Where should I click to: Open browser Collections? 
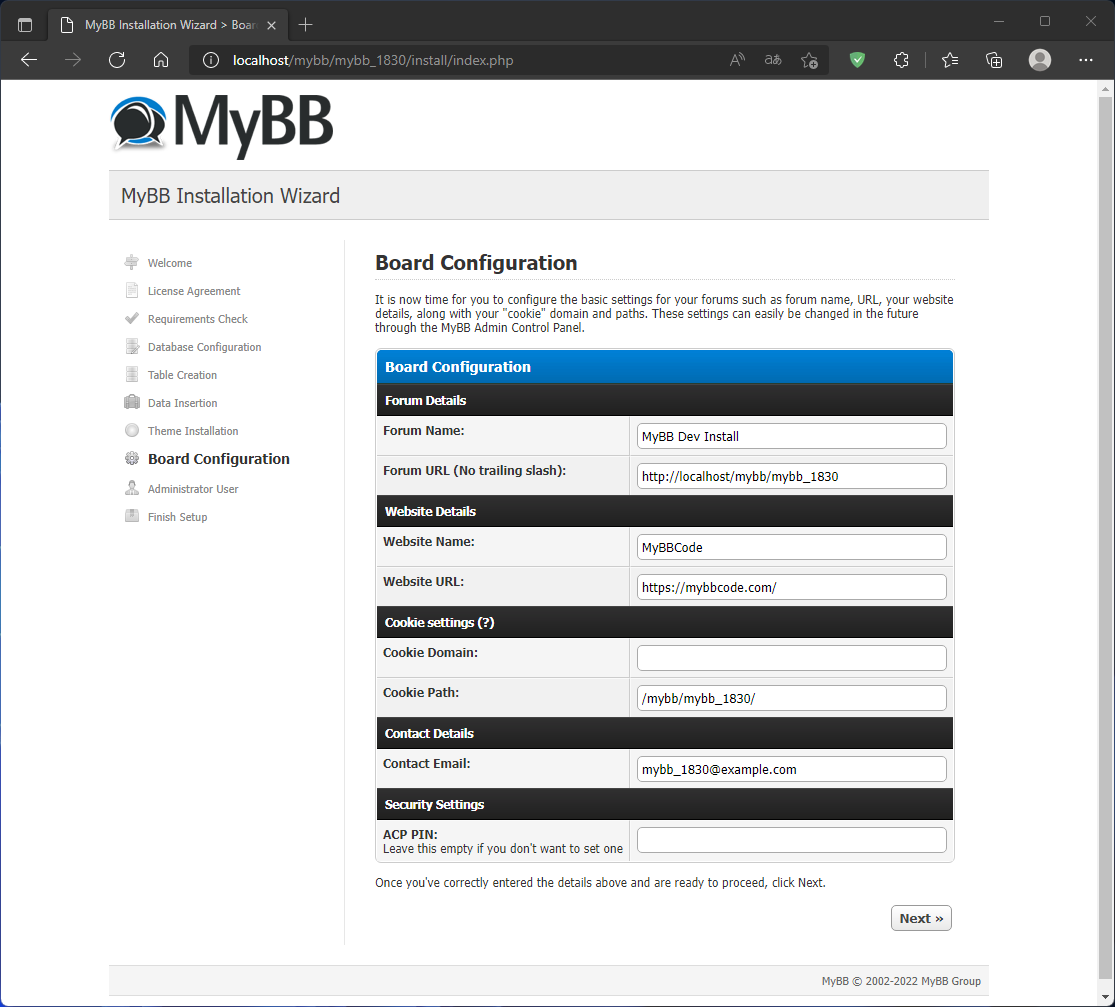point(994,60)
